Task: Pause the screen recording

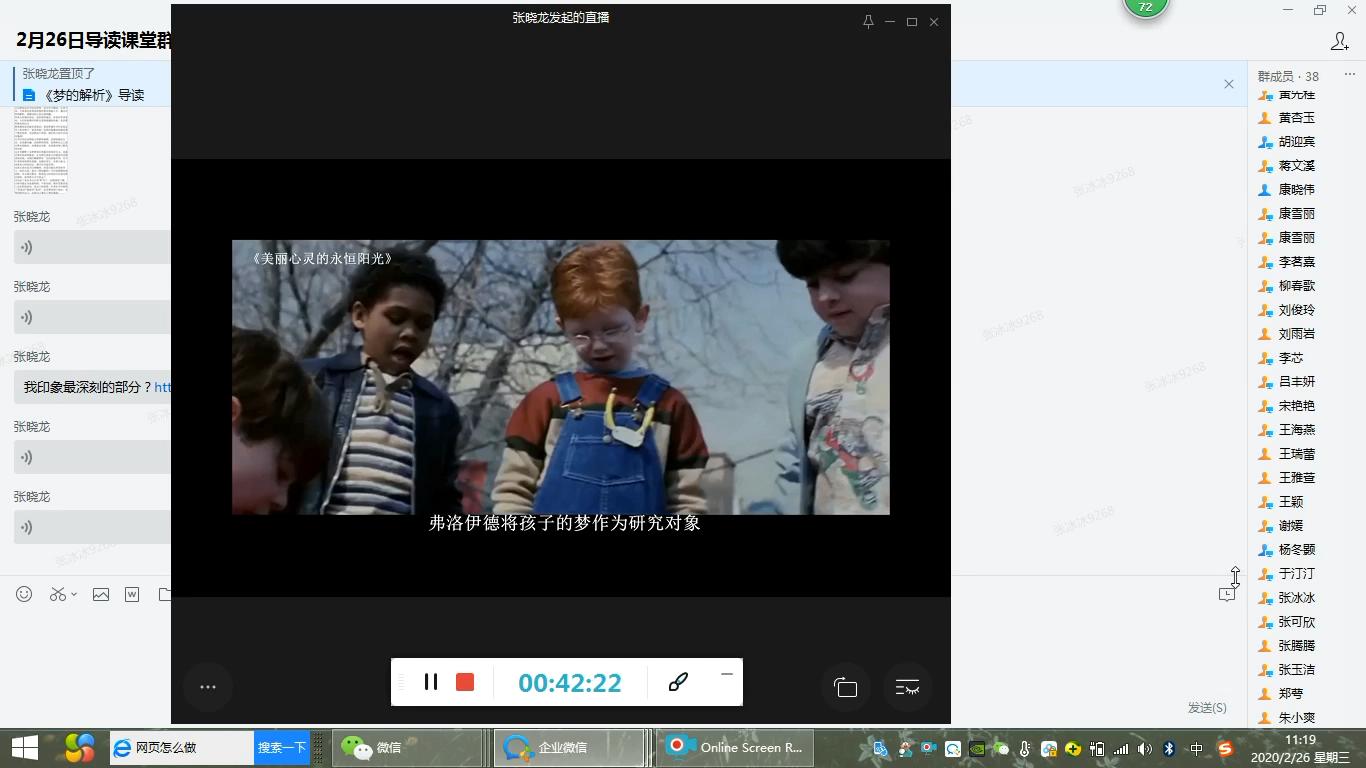Action: (x=431, y=682)
